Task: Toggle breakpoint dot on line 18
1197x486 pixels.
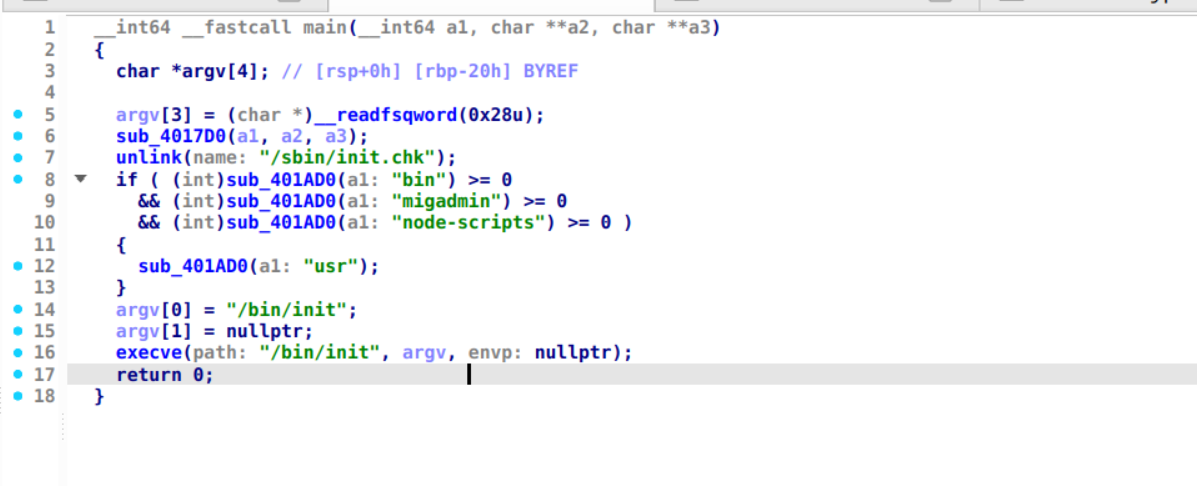Action: [x=18, y=396]
